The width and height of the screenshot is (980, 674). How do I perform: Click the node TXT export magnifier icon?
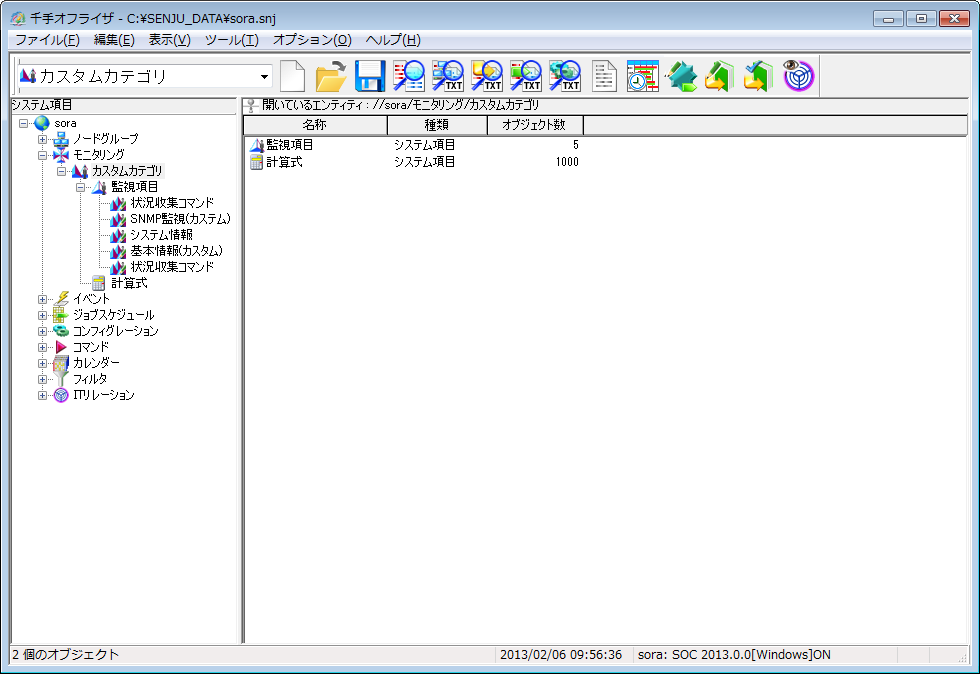448,76
